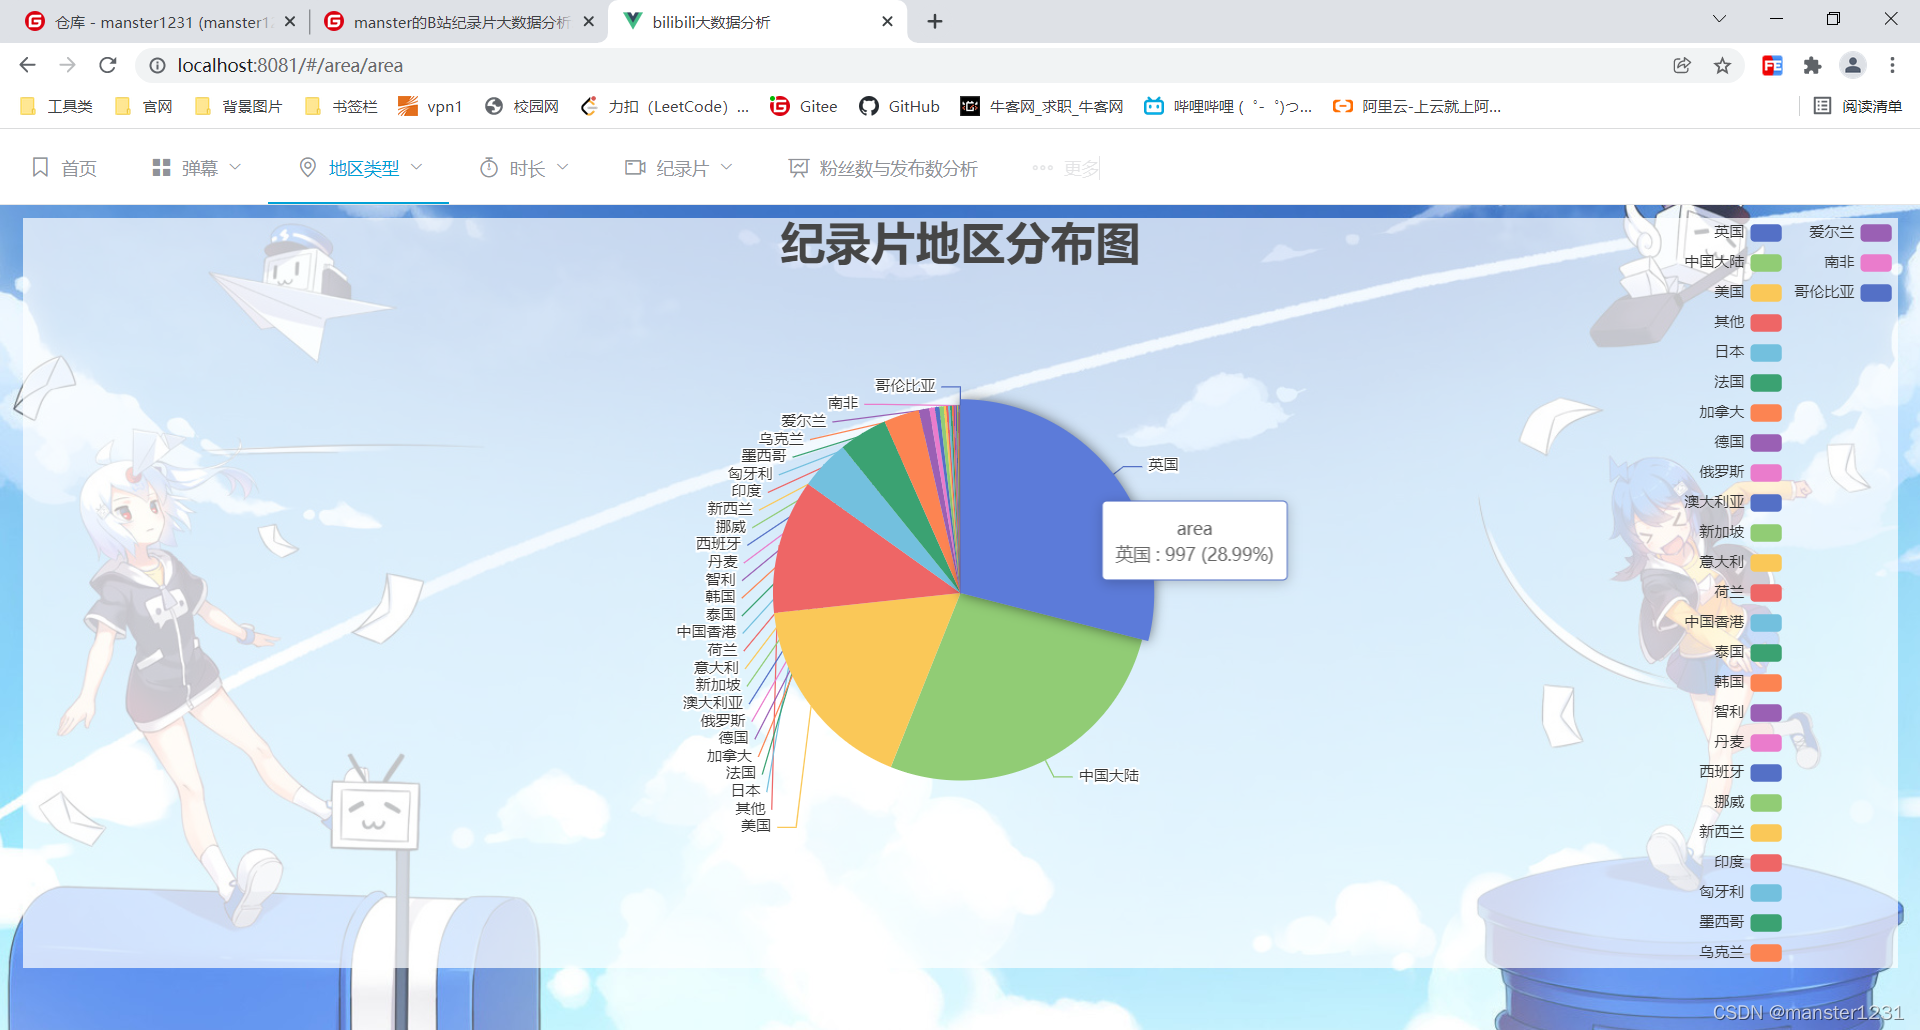Viewport: 1920px width, 1030px height.
Task: Expand the 更多 overflow menu
Action: point(1066,168)
